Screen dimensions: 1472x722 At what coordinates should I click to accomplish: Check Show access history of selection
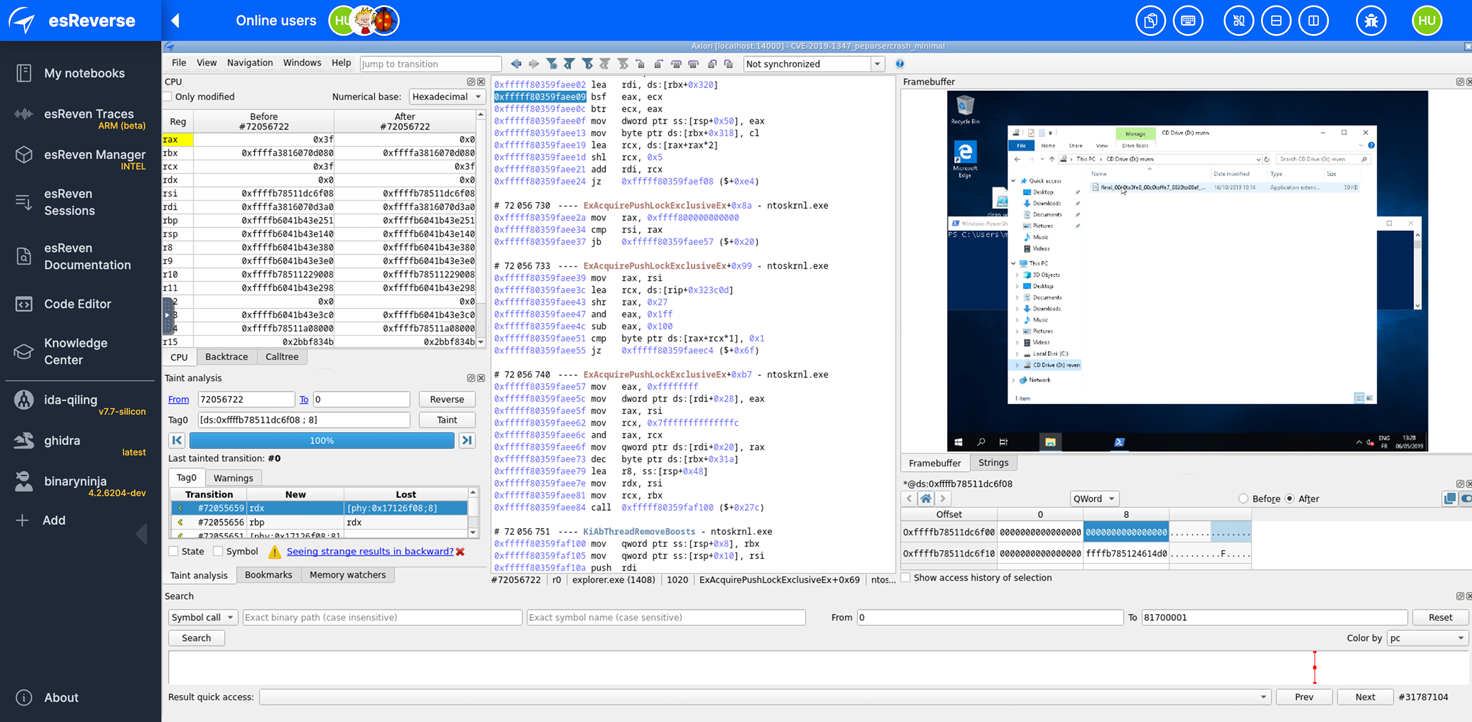coord(906,578)
